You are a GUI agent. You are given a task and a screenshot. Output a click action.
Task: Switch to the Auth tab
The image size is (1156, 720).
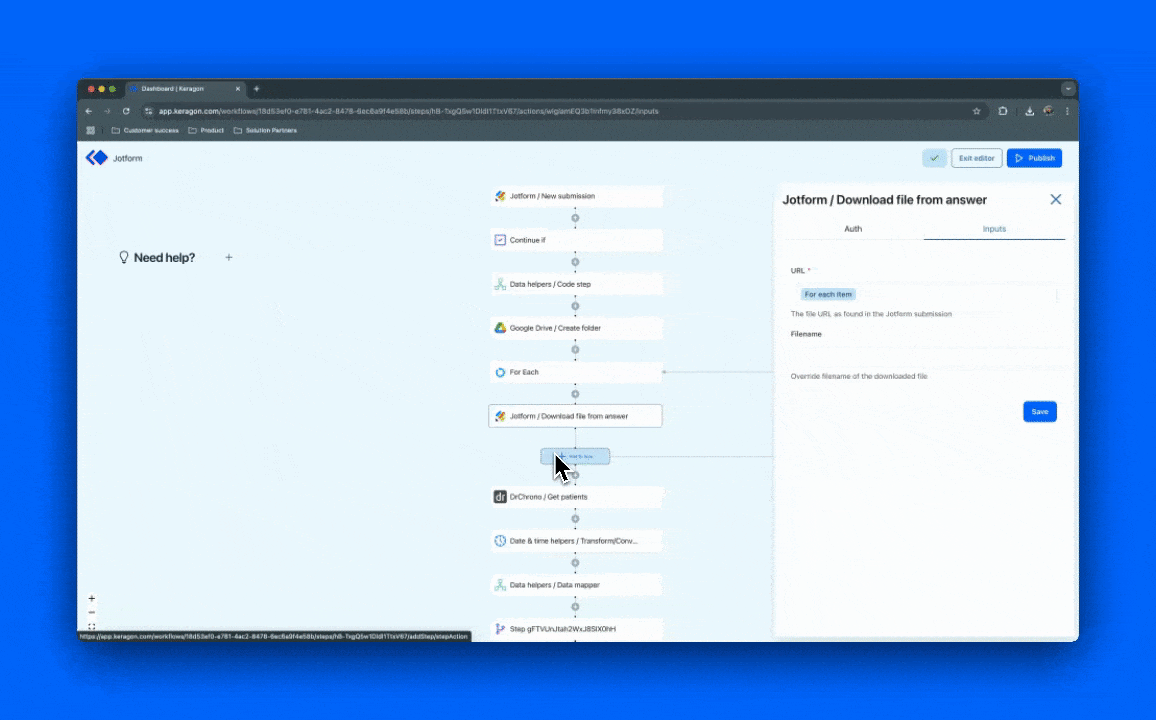tap(853, 229)
